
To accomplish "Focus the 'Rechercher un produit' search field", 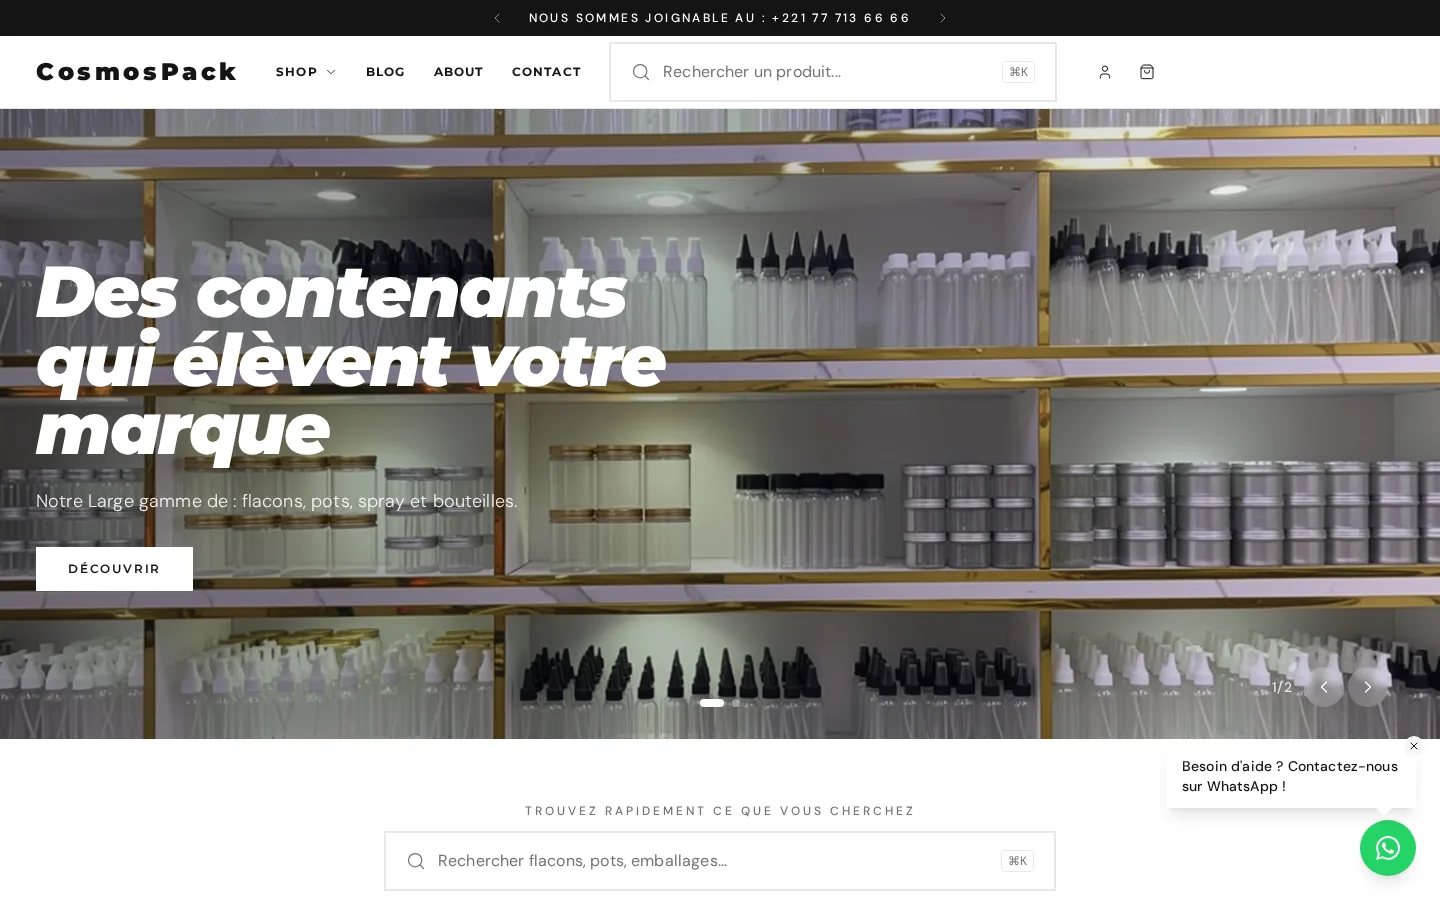I will [x=833, y=72].
